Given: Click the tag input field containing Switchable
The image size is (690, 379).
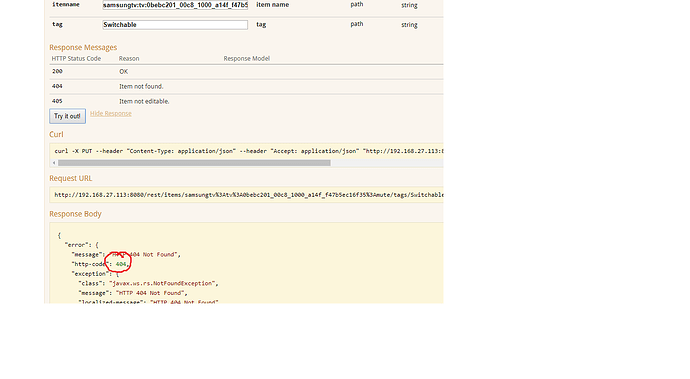Looking at the screenshot, I should tap(175, 25).
